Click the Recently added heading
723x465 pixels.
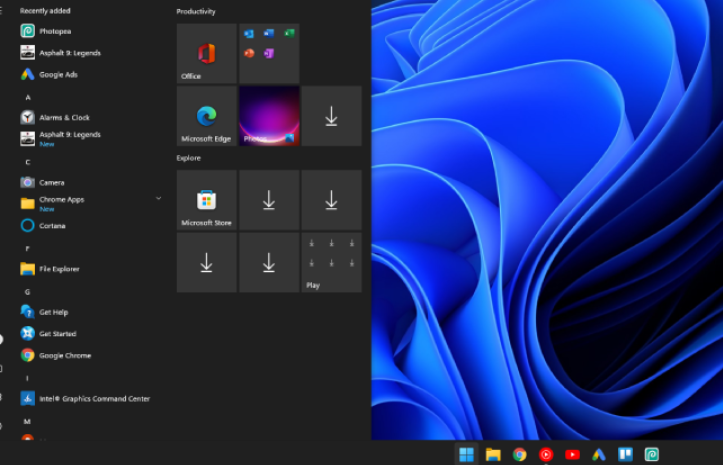[45, 11]
